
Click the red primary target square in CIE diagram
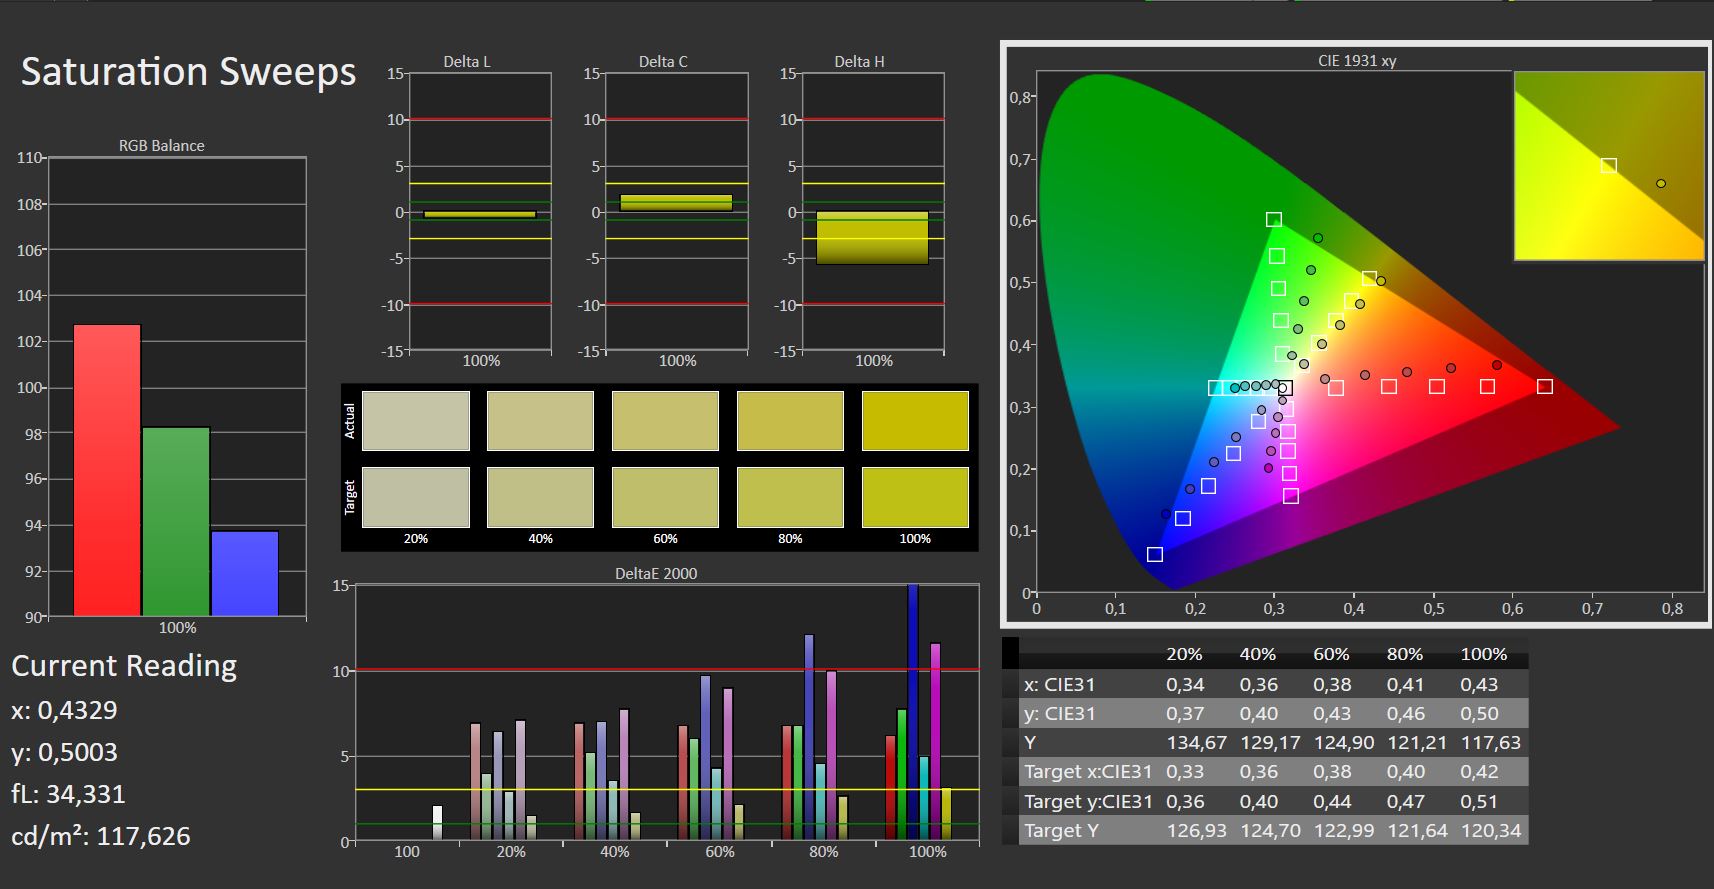pos(1544,386)
